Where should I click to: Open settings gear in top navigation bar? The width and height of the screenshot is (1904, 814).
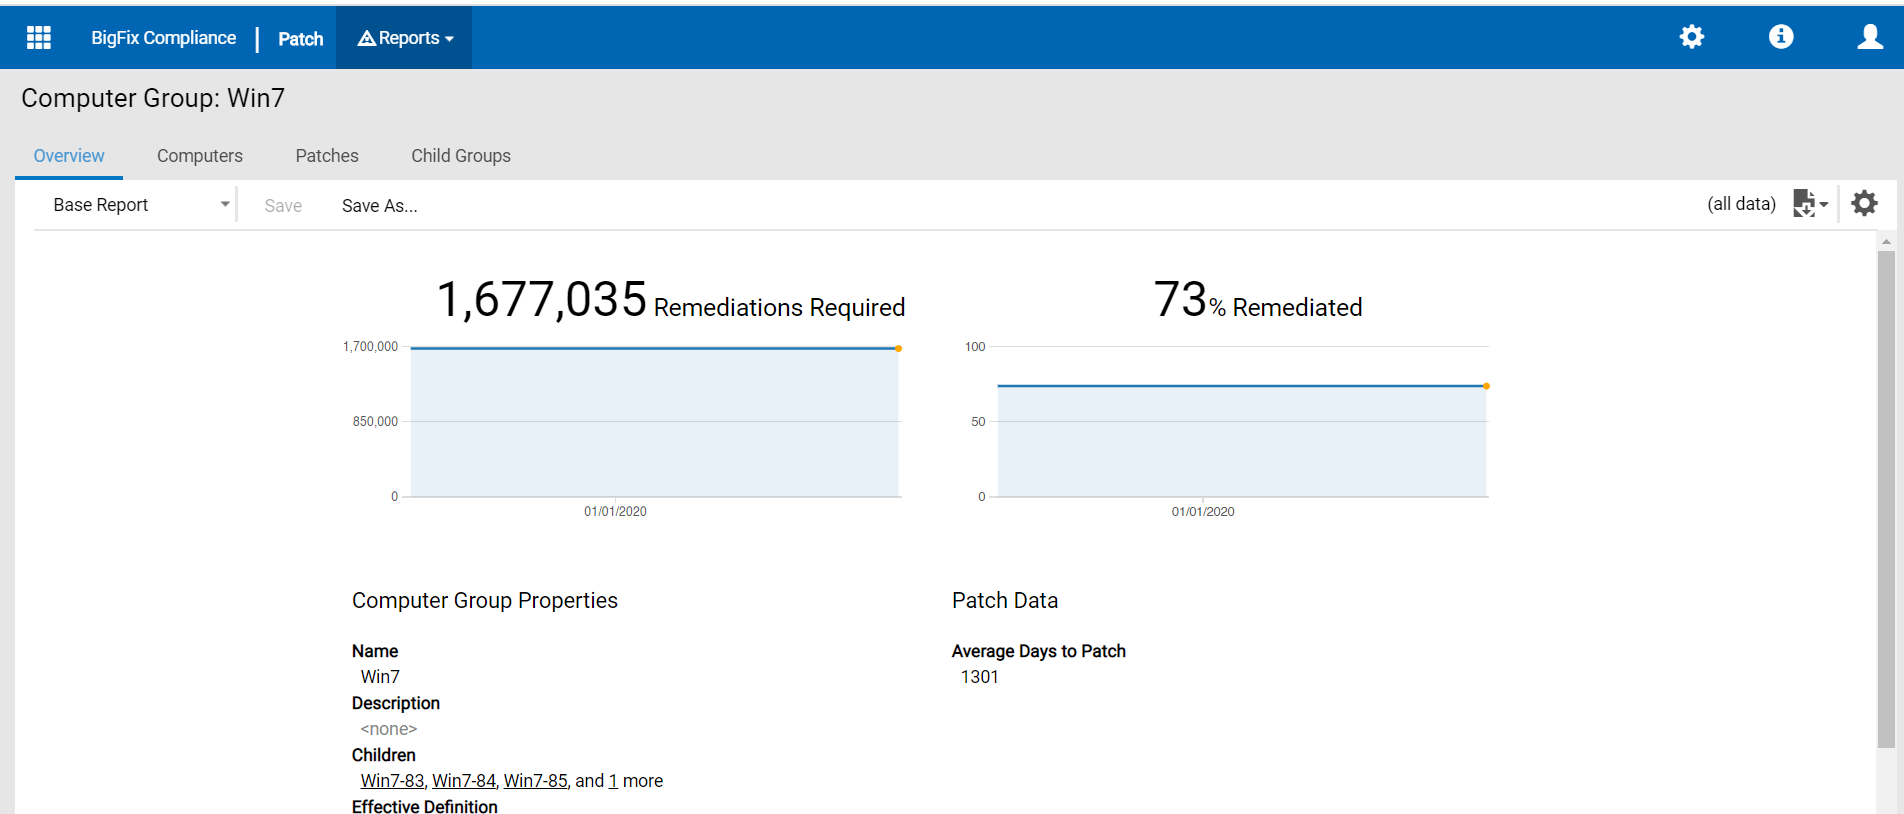[x=1691, y=37]
